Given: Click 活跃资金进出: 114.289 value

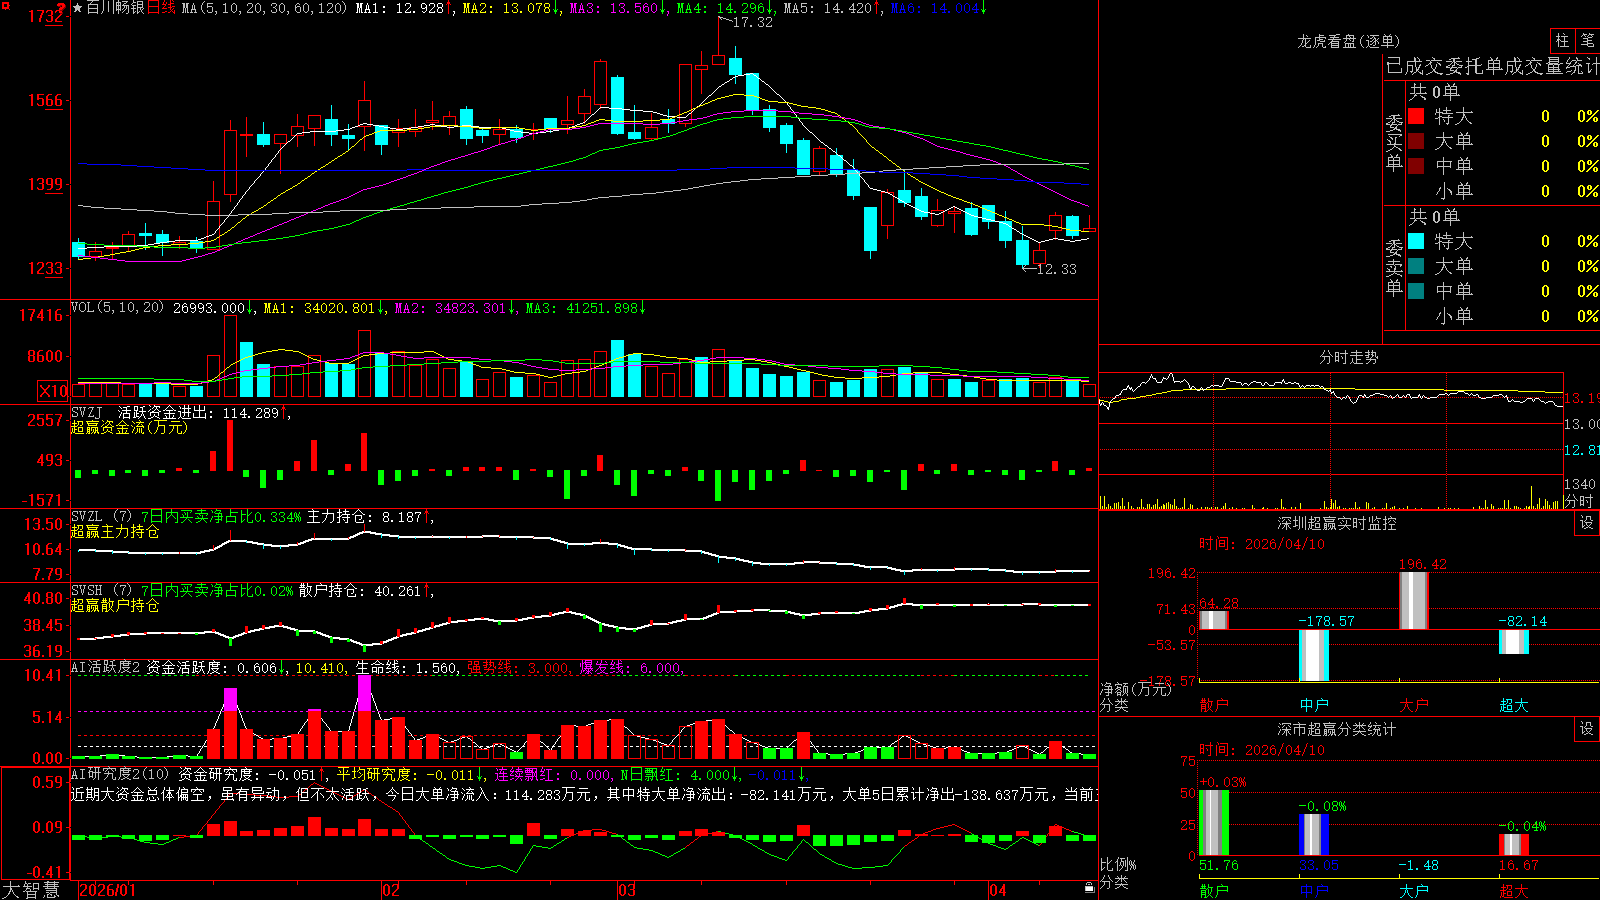Looking at the screenshot, I should [x=204, y=412].
